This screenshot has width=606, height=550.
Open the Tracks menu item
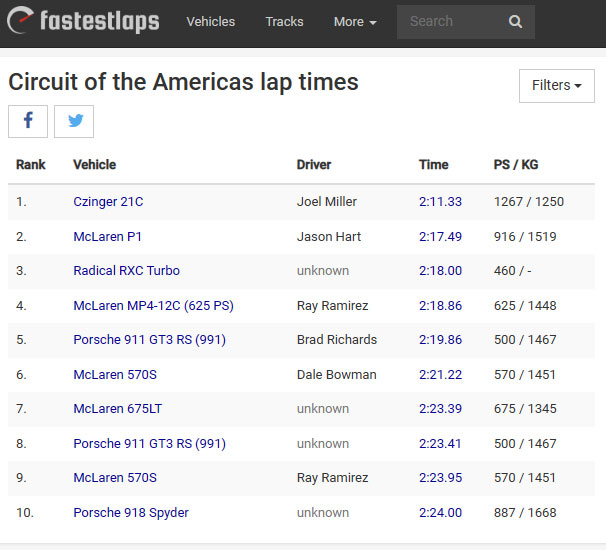284,22
